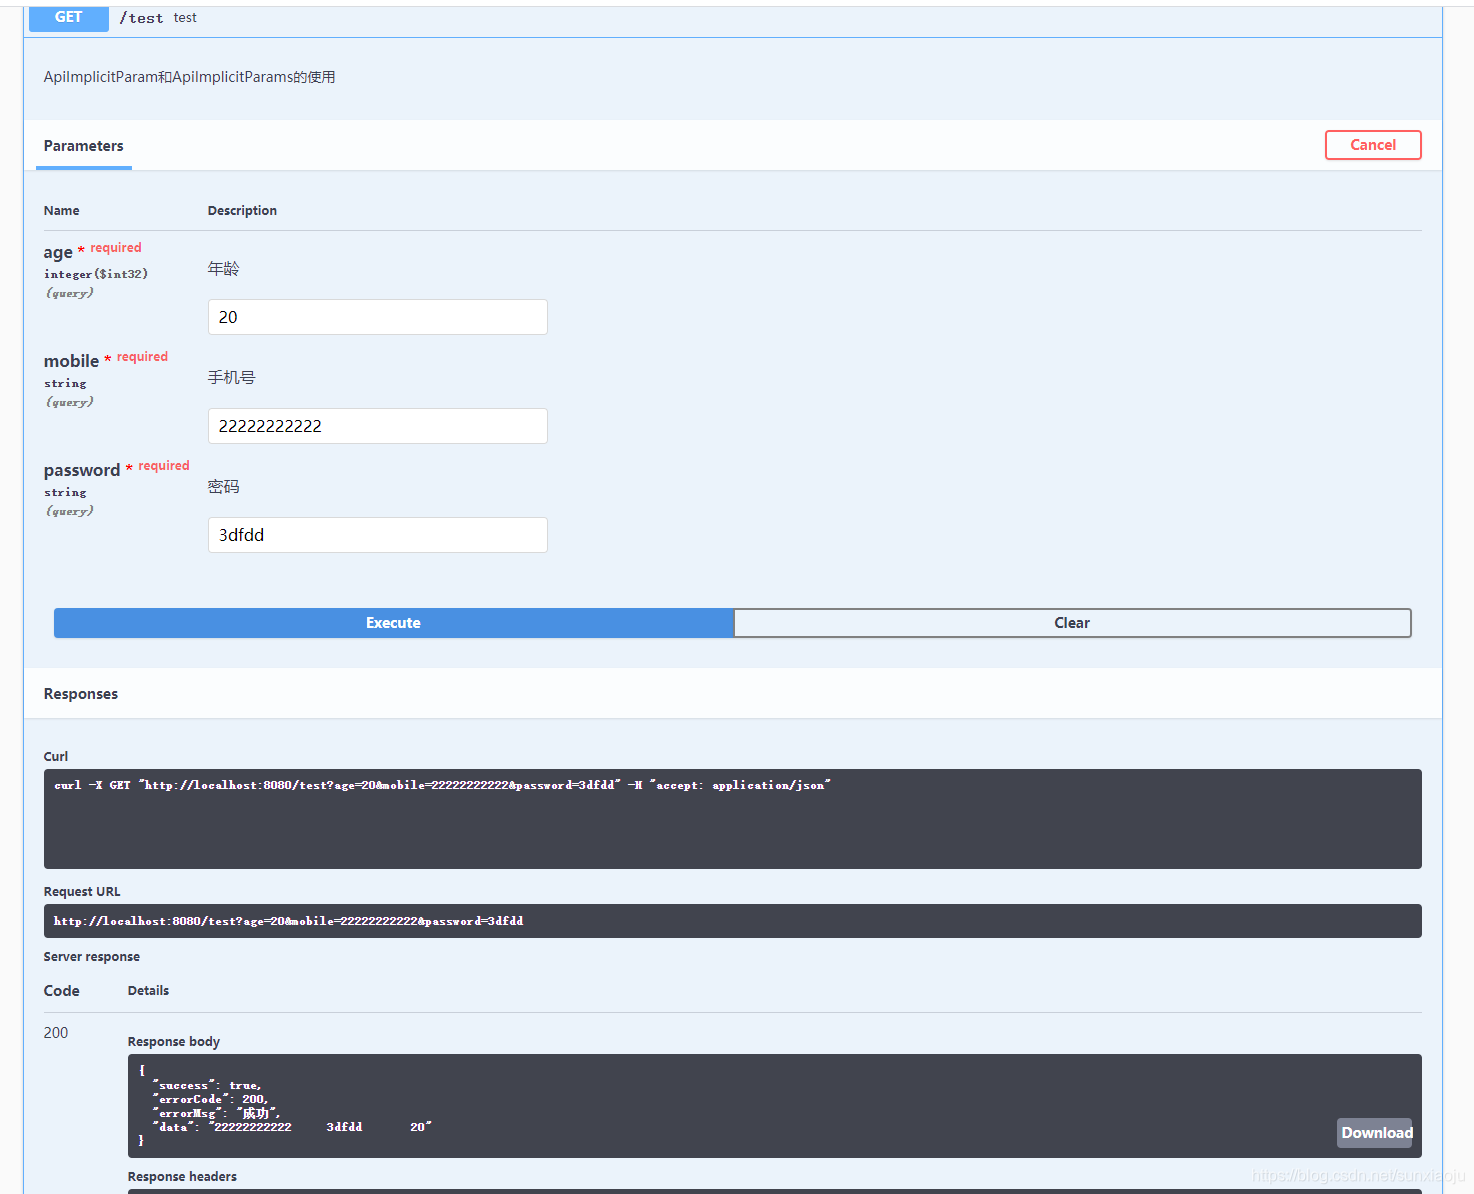Click the Response headers label
Screen dimensions: 1474x1194
click(182, 1176)
